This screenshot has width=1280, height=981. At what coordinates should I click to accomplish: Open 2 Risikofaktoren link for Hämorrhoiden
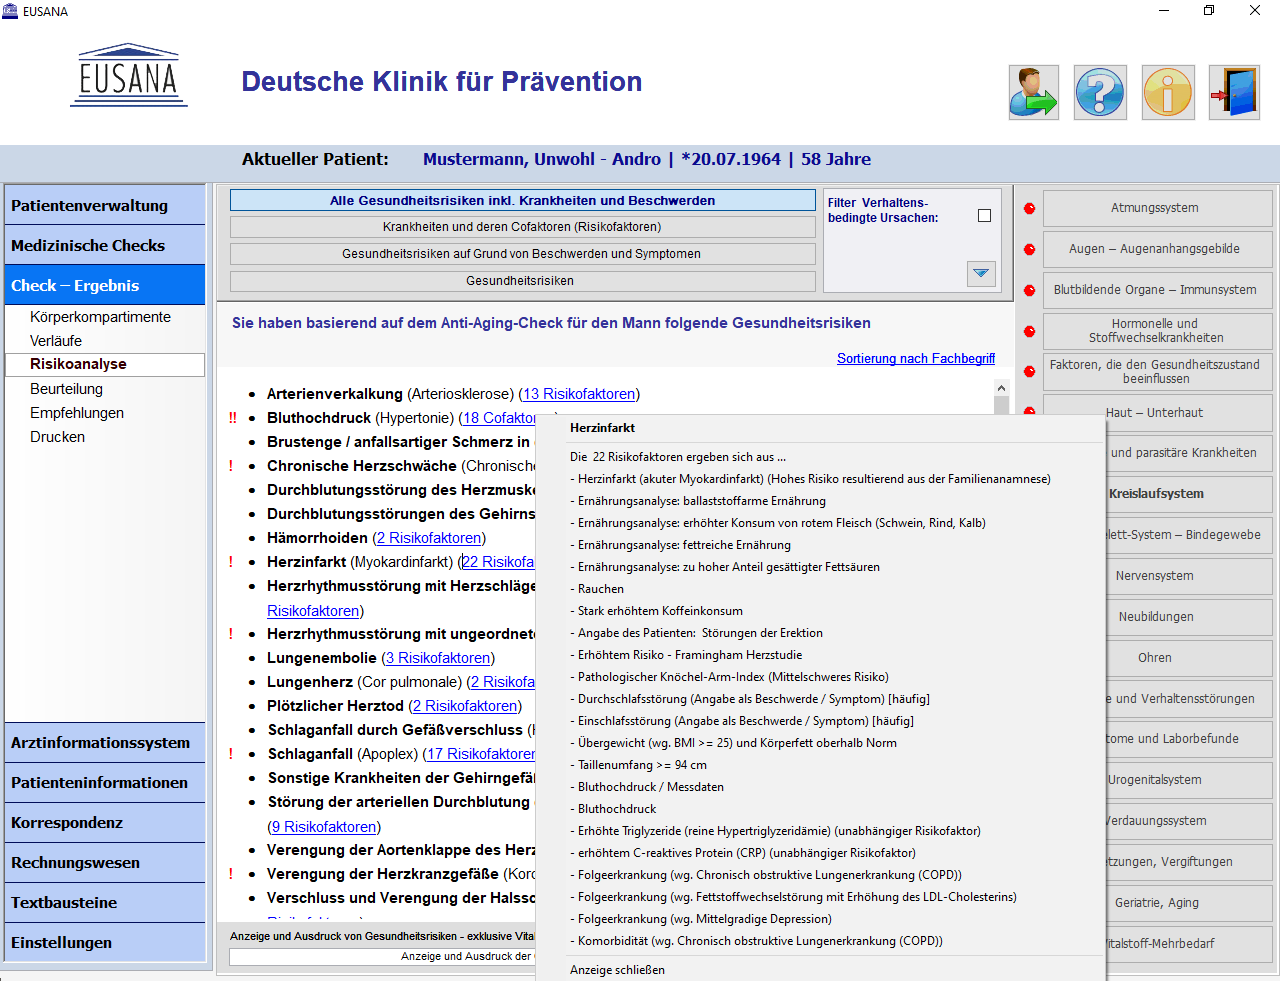tap(429, 538)
